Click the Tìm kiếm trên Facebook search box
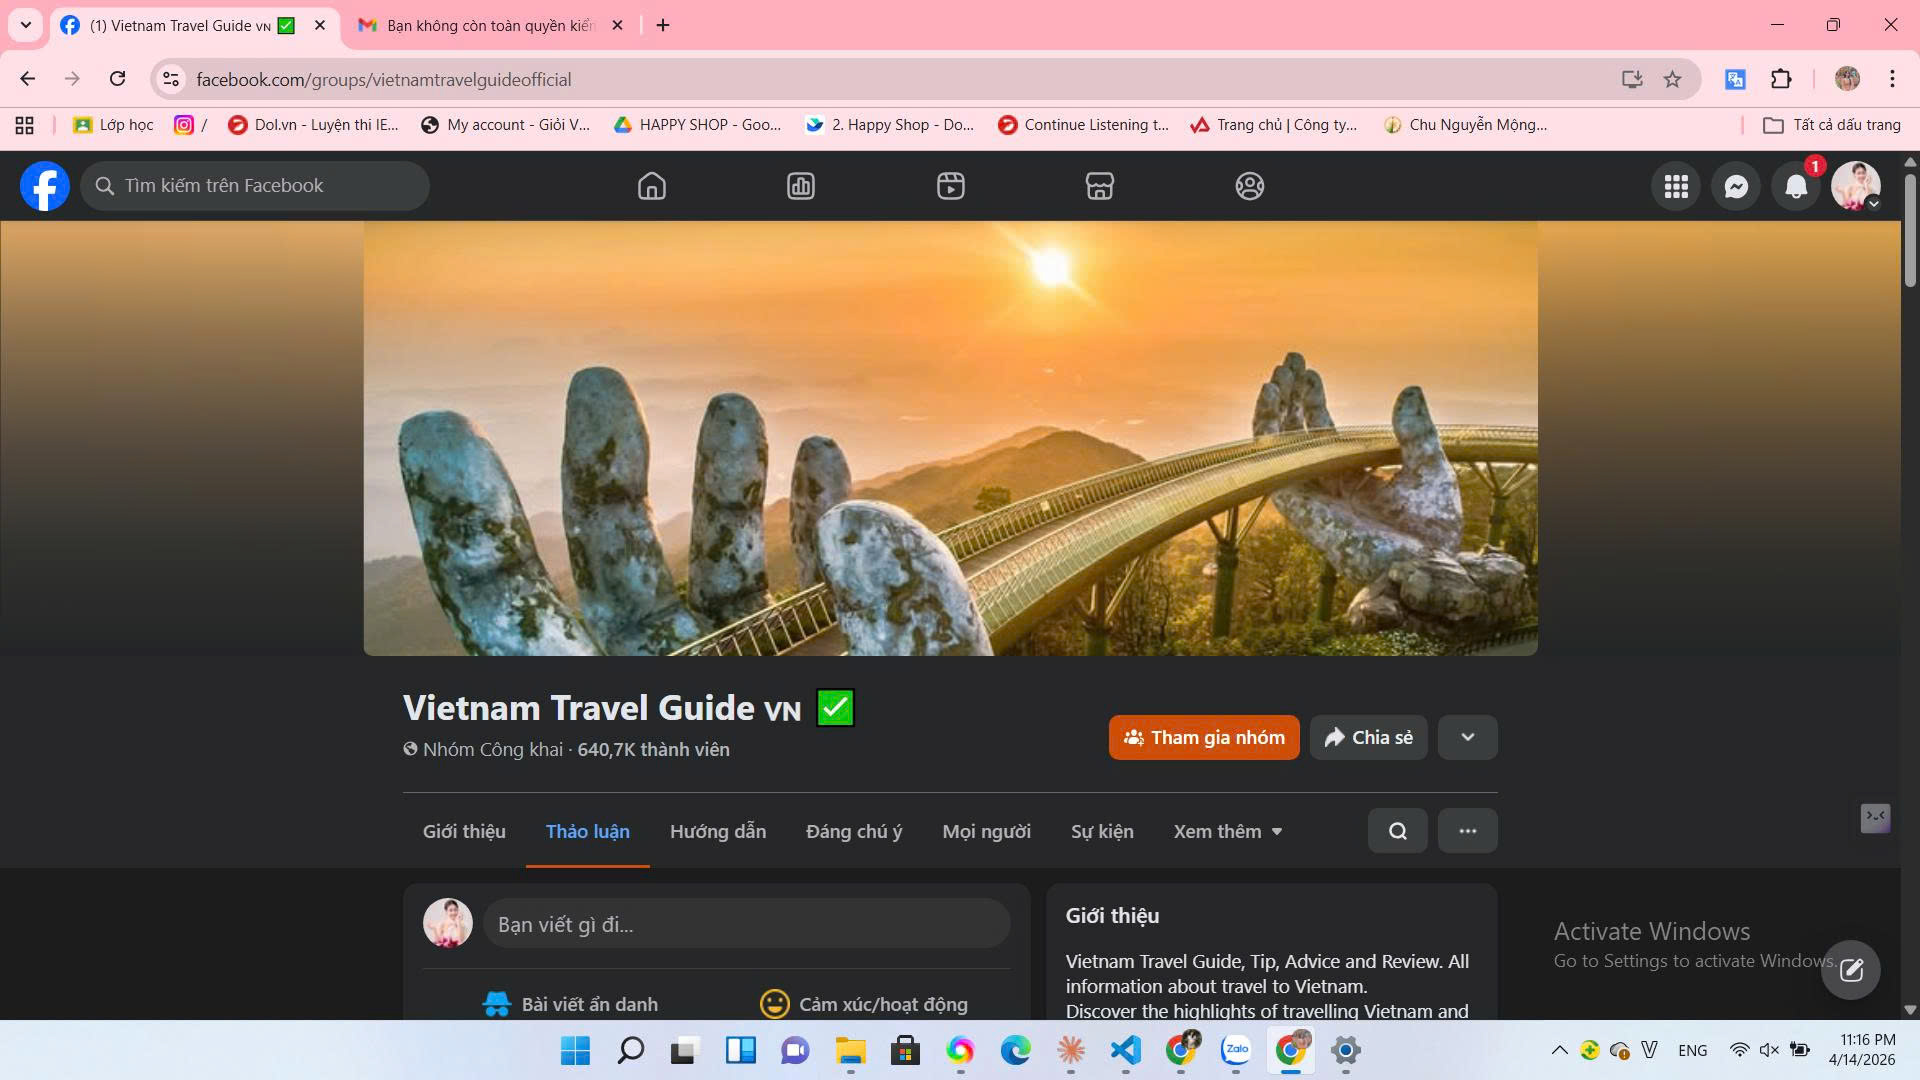This screenshot has height=1080, width=1920. [x=255, y=186]
